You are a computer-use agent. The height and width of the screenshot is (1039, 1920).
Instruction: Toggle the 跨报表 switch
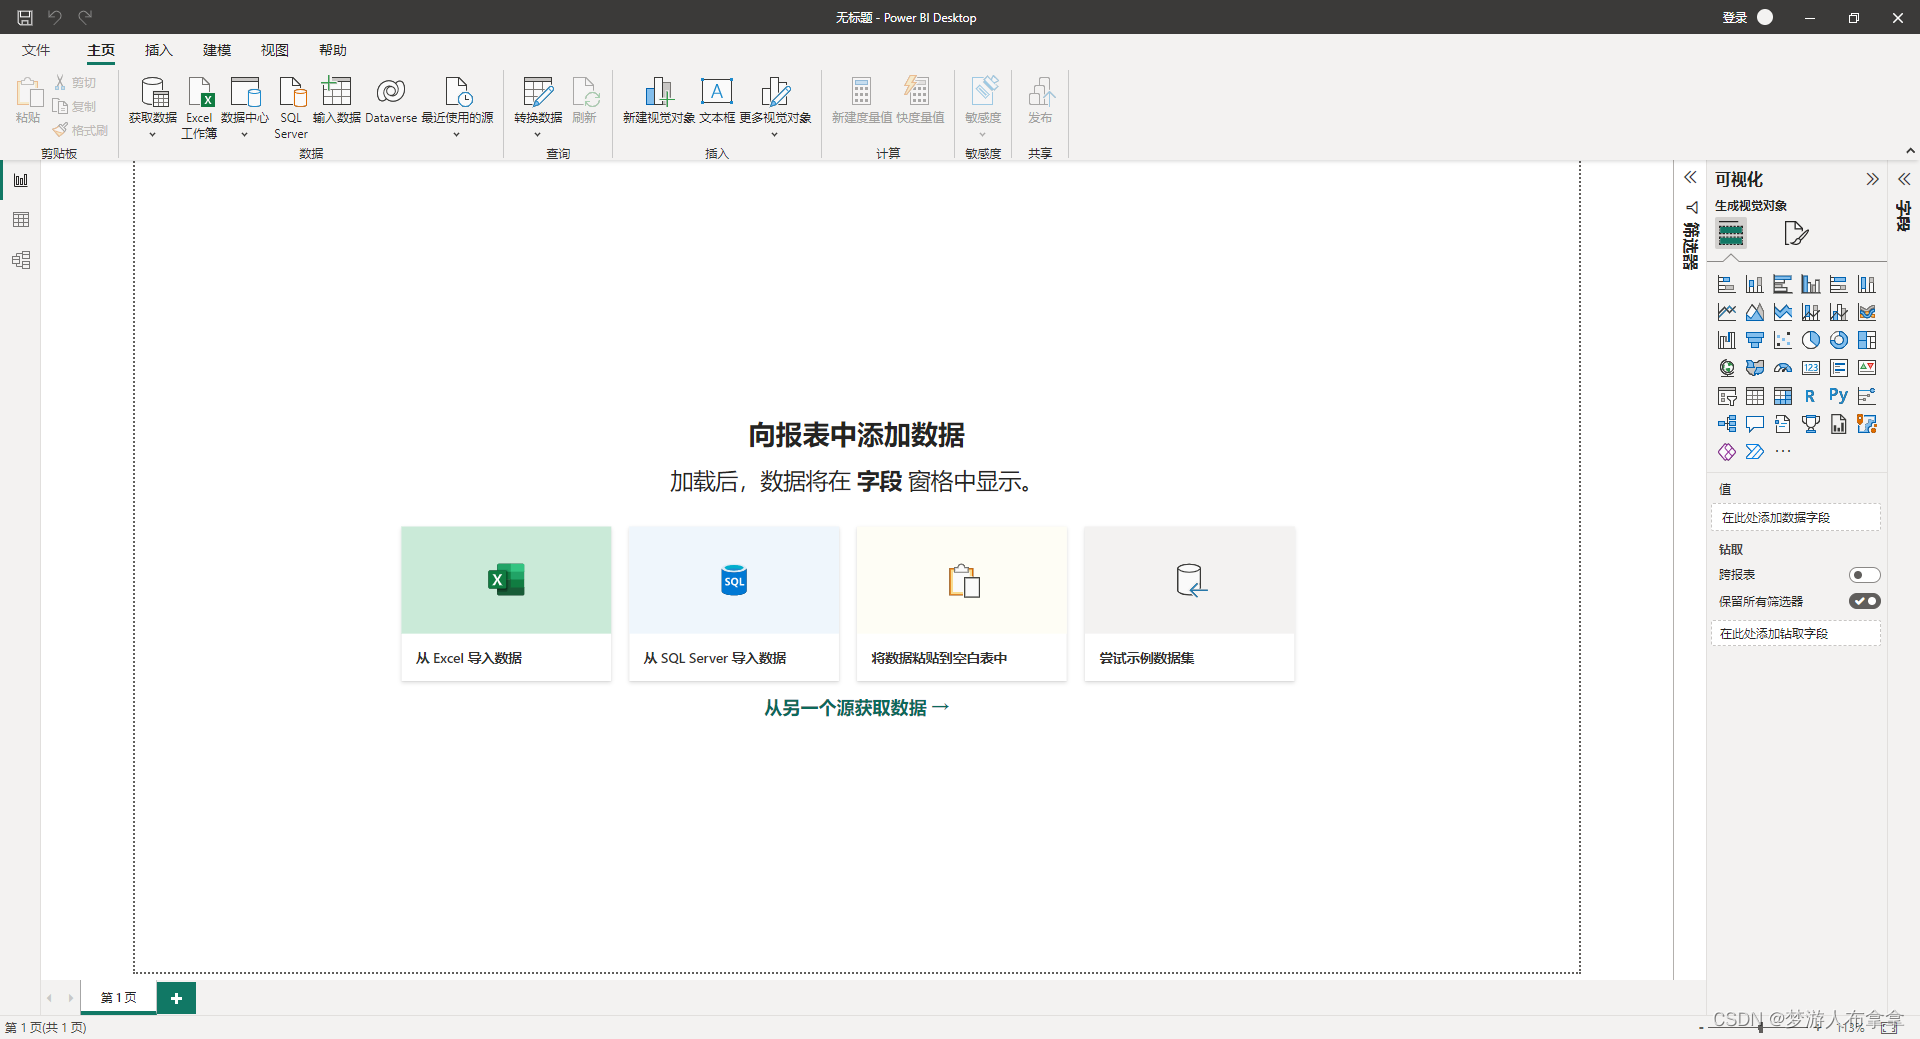[1865, 575]
